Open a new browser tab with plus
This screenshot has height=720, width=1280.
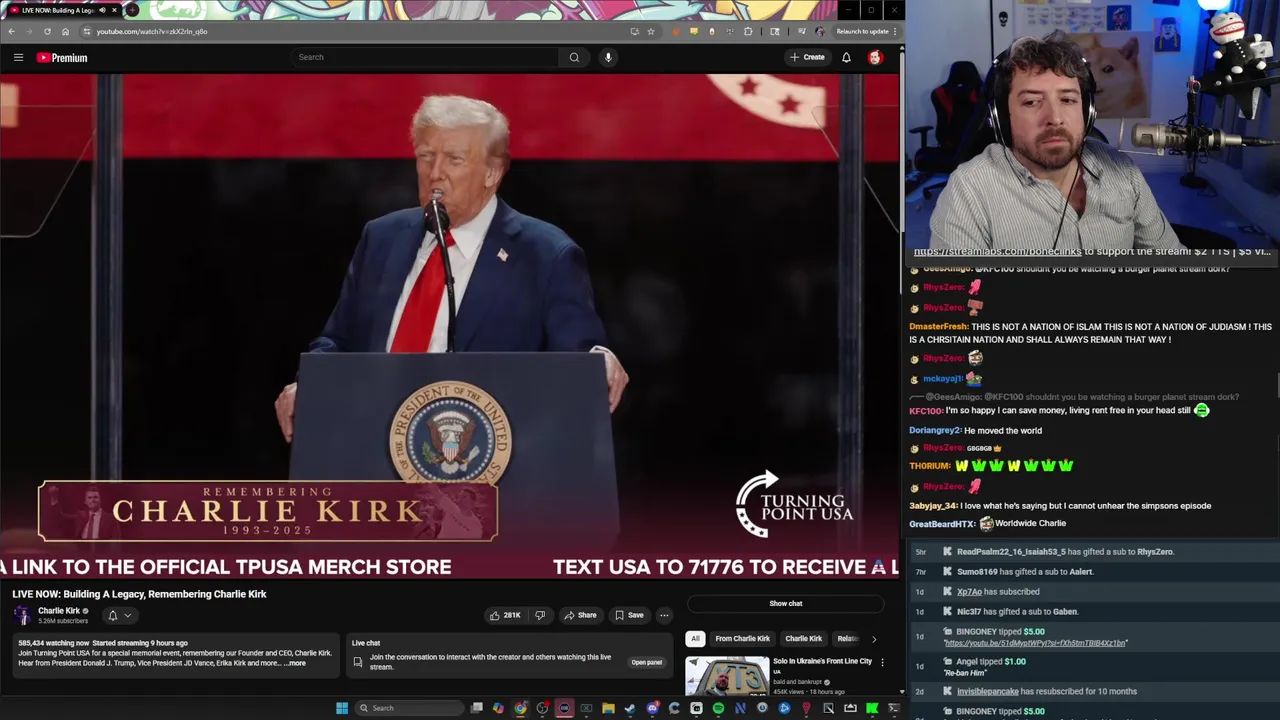131,10
